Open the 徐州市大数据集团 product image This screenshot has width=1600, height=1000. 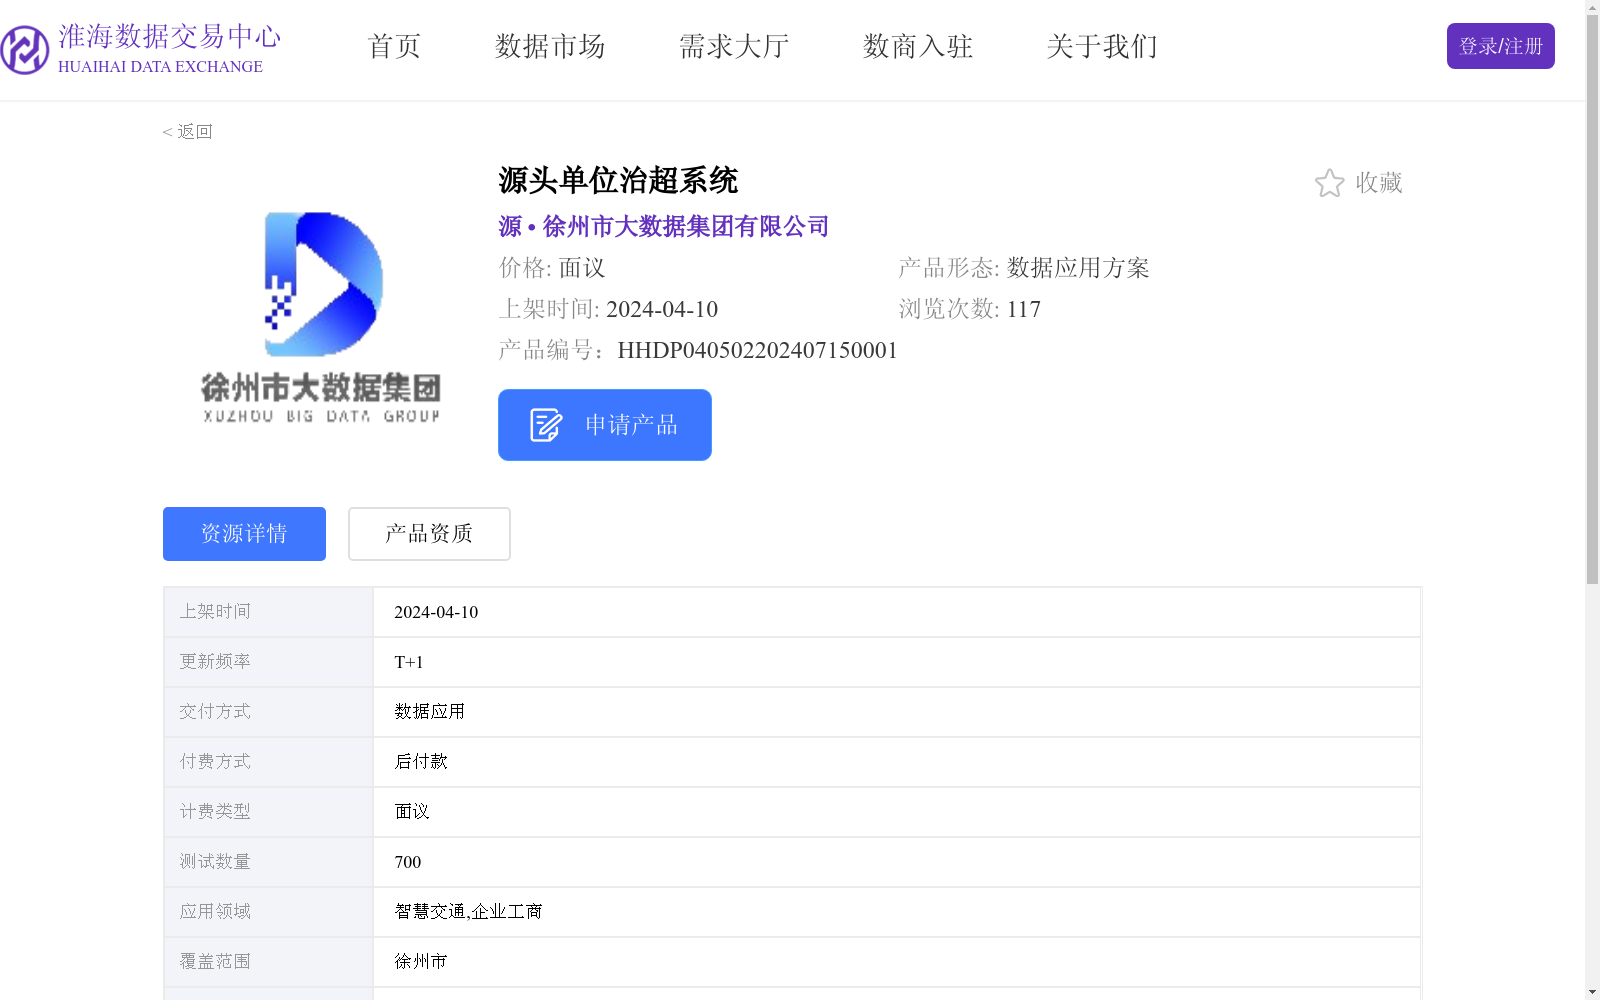321,317
